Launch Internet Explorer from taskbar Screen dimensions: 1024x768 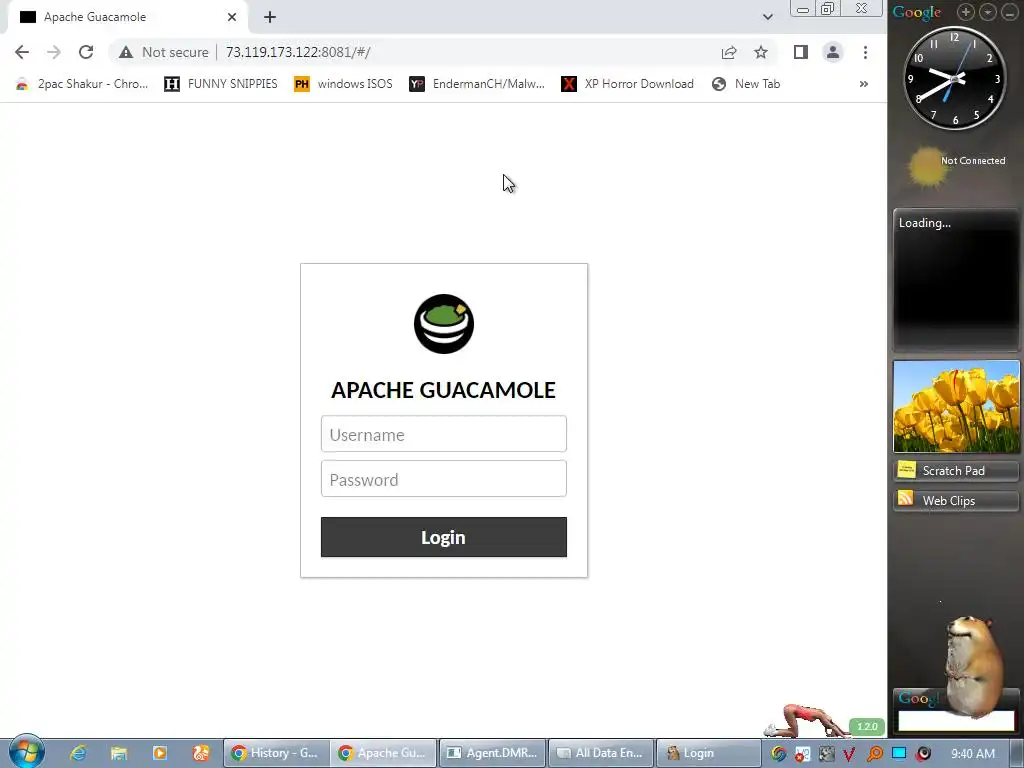tap(78, 753)
